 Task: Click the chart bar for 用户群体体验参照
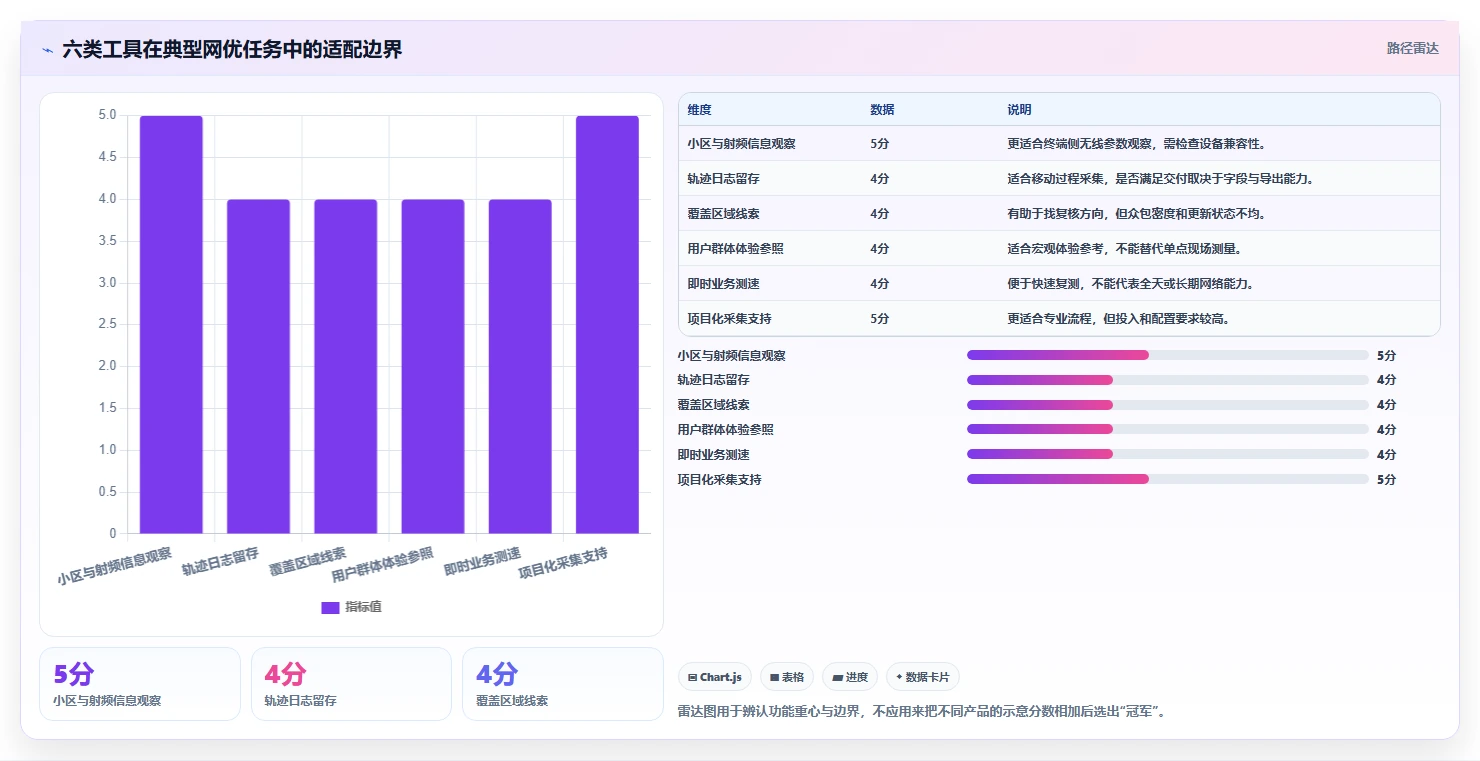(x=433, y=366)
